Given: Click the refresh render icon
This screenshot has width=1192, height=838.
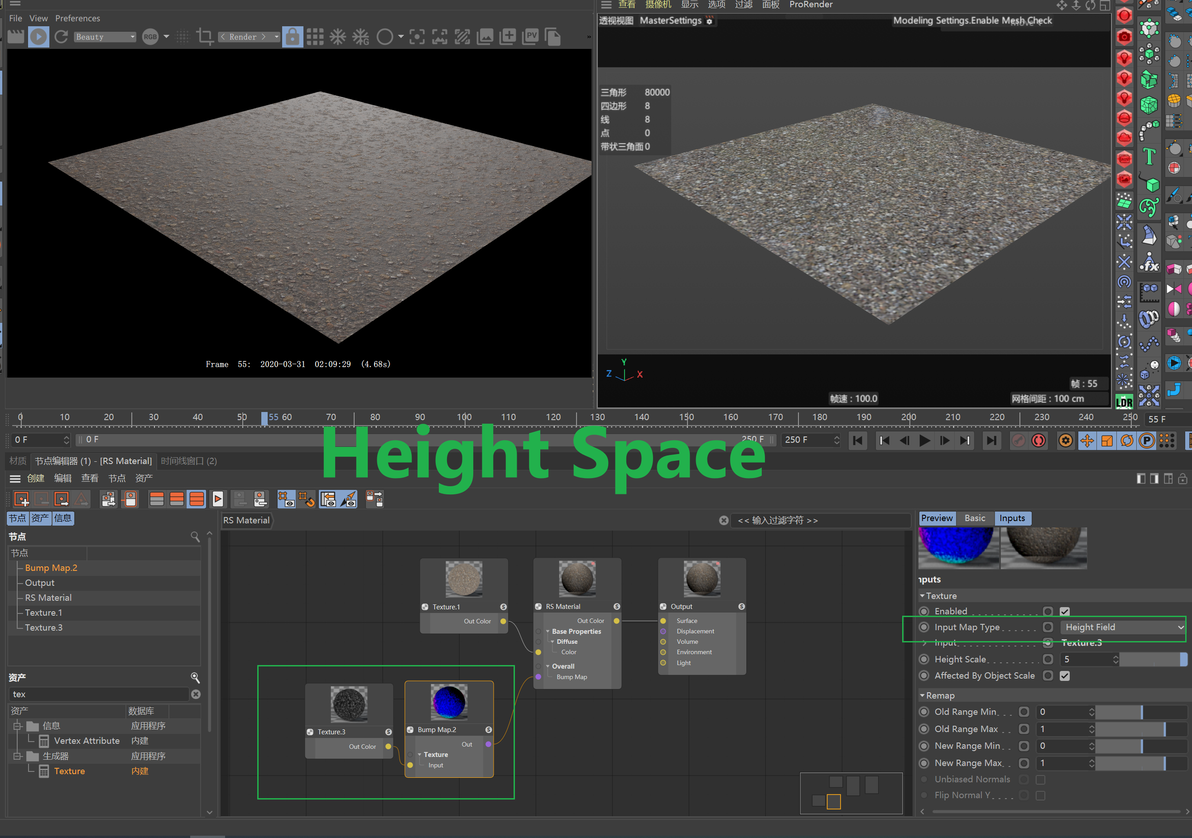Looking at the screenshot, I should tap(62, 37).
